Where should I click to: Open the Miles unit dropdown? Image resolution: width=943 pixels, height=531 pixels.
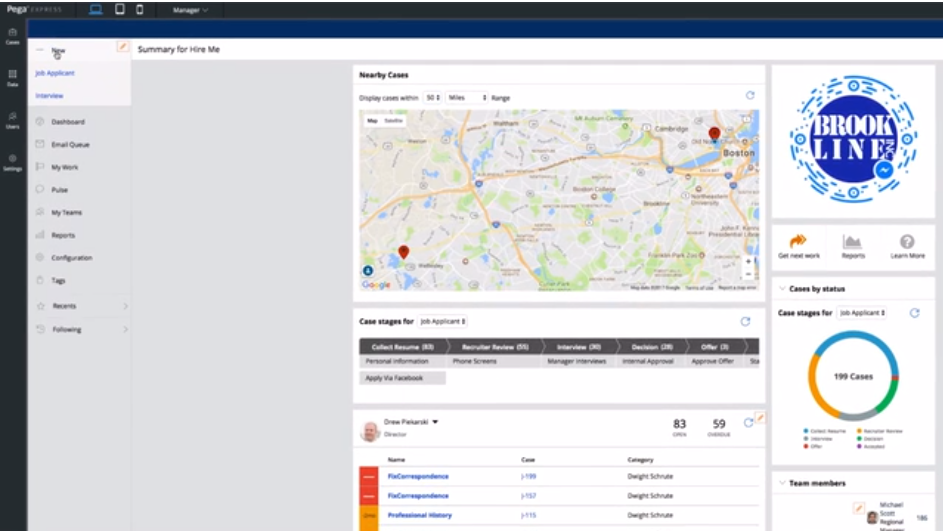point(467,97)
